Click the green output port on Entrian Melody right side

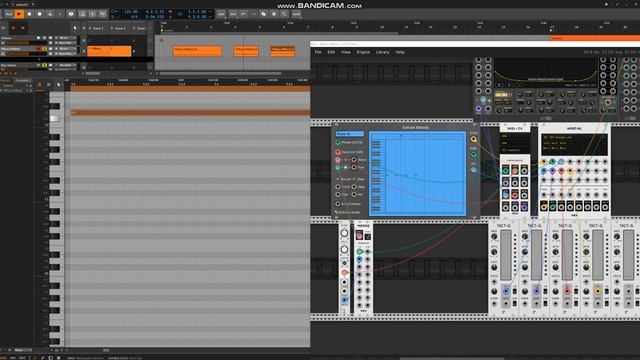coord(473,154)
